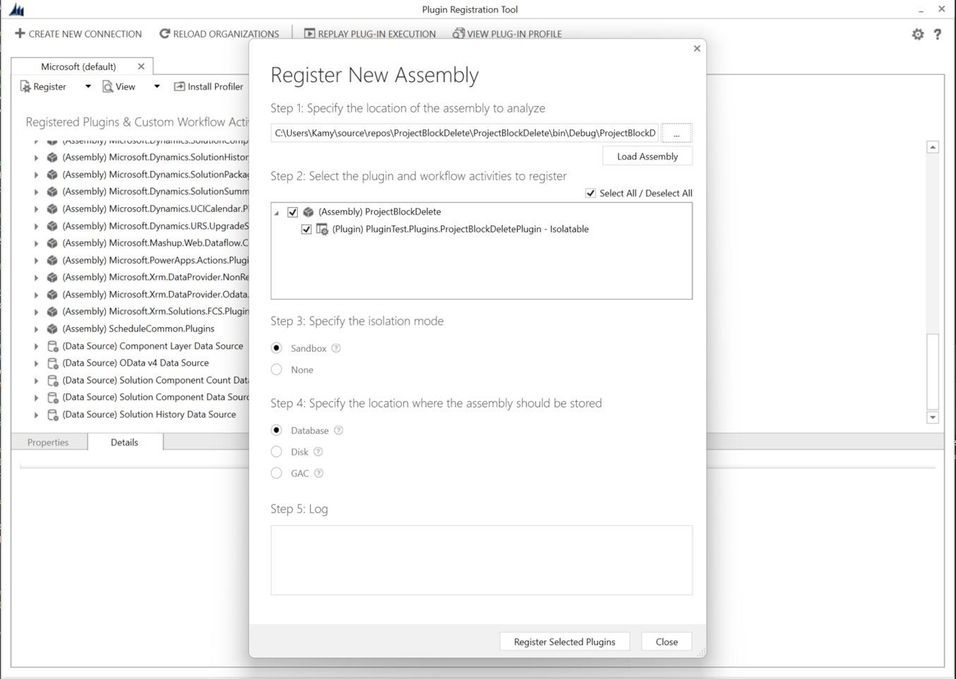The image size is (956, 679).
Task: Select Sandbox isolation mode
Action: click(x=277, y=348)
